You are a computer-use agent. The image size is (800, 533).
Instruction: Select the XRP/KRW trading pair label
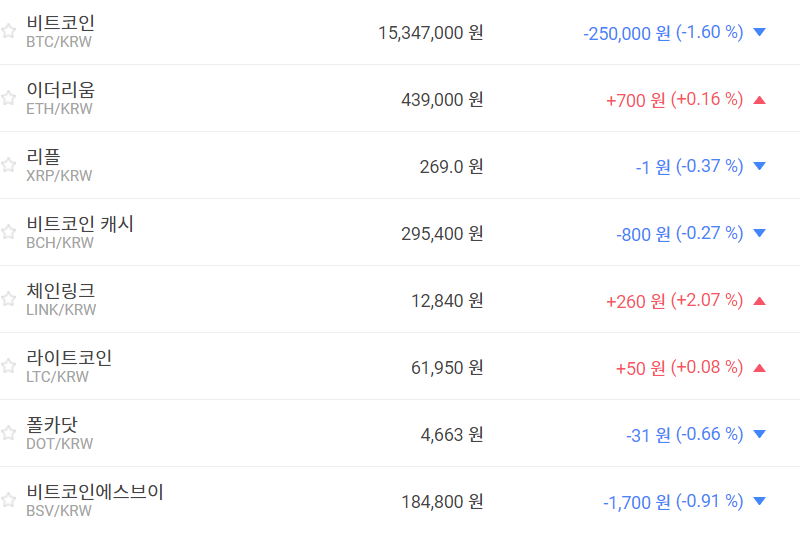coord(59,176)
